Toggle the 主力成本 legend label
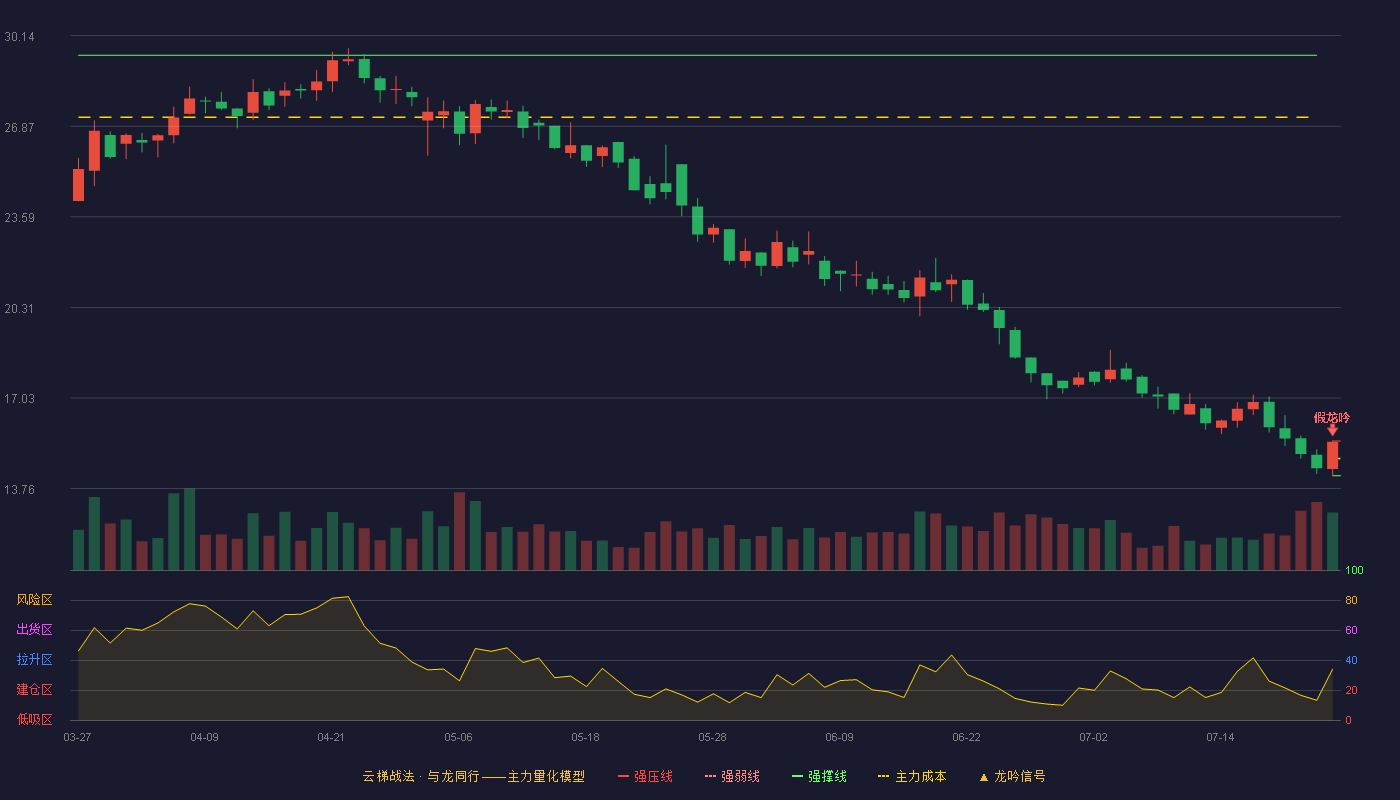 [920, 776]
